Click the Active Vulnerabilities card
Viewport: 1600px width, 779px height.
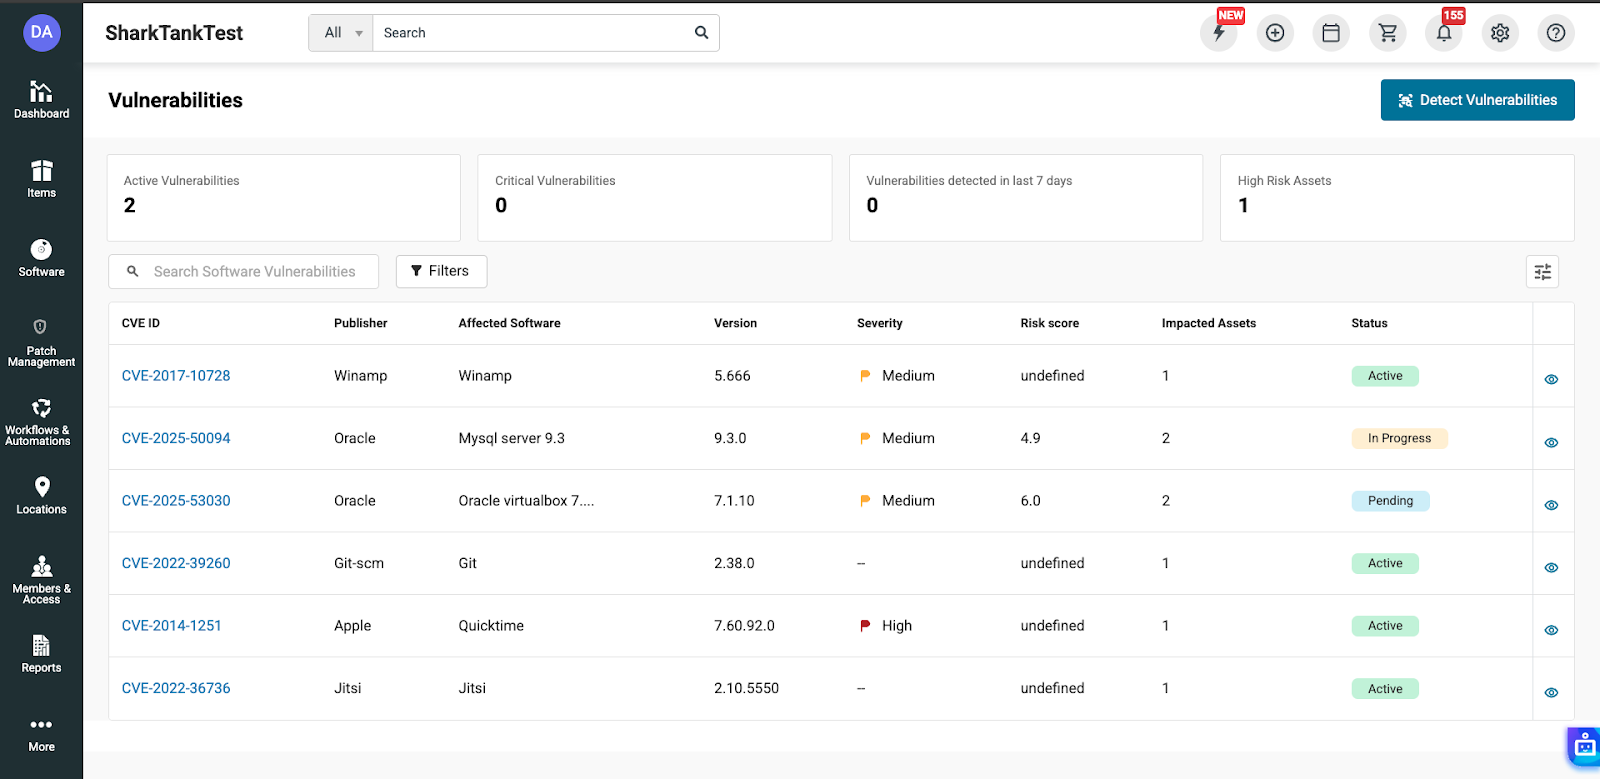pos(284,197)
